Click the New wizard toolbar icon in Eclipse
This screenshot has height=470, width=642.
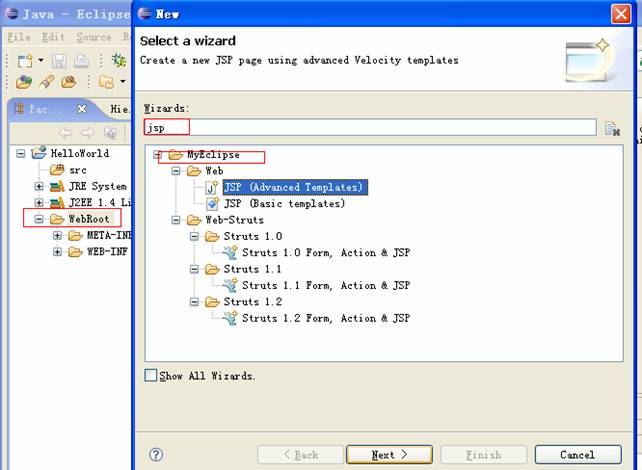click(25, 61)
